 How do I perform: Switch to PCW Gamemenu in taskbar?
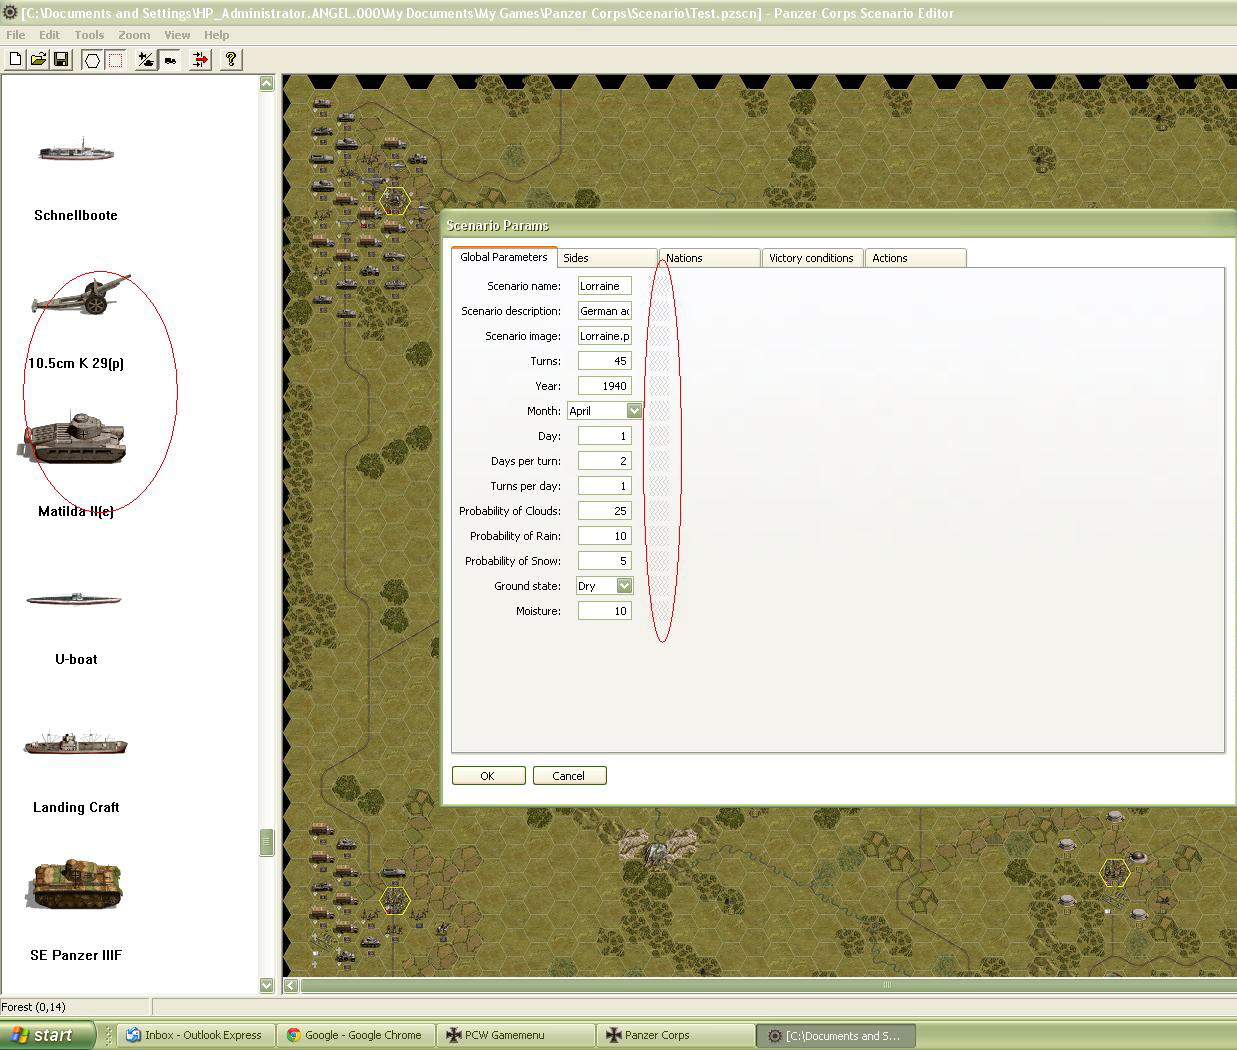[x=515, y=1035]
